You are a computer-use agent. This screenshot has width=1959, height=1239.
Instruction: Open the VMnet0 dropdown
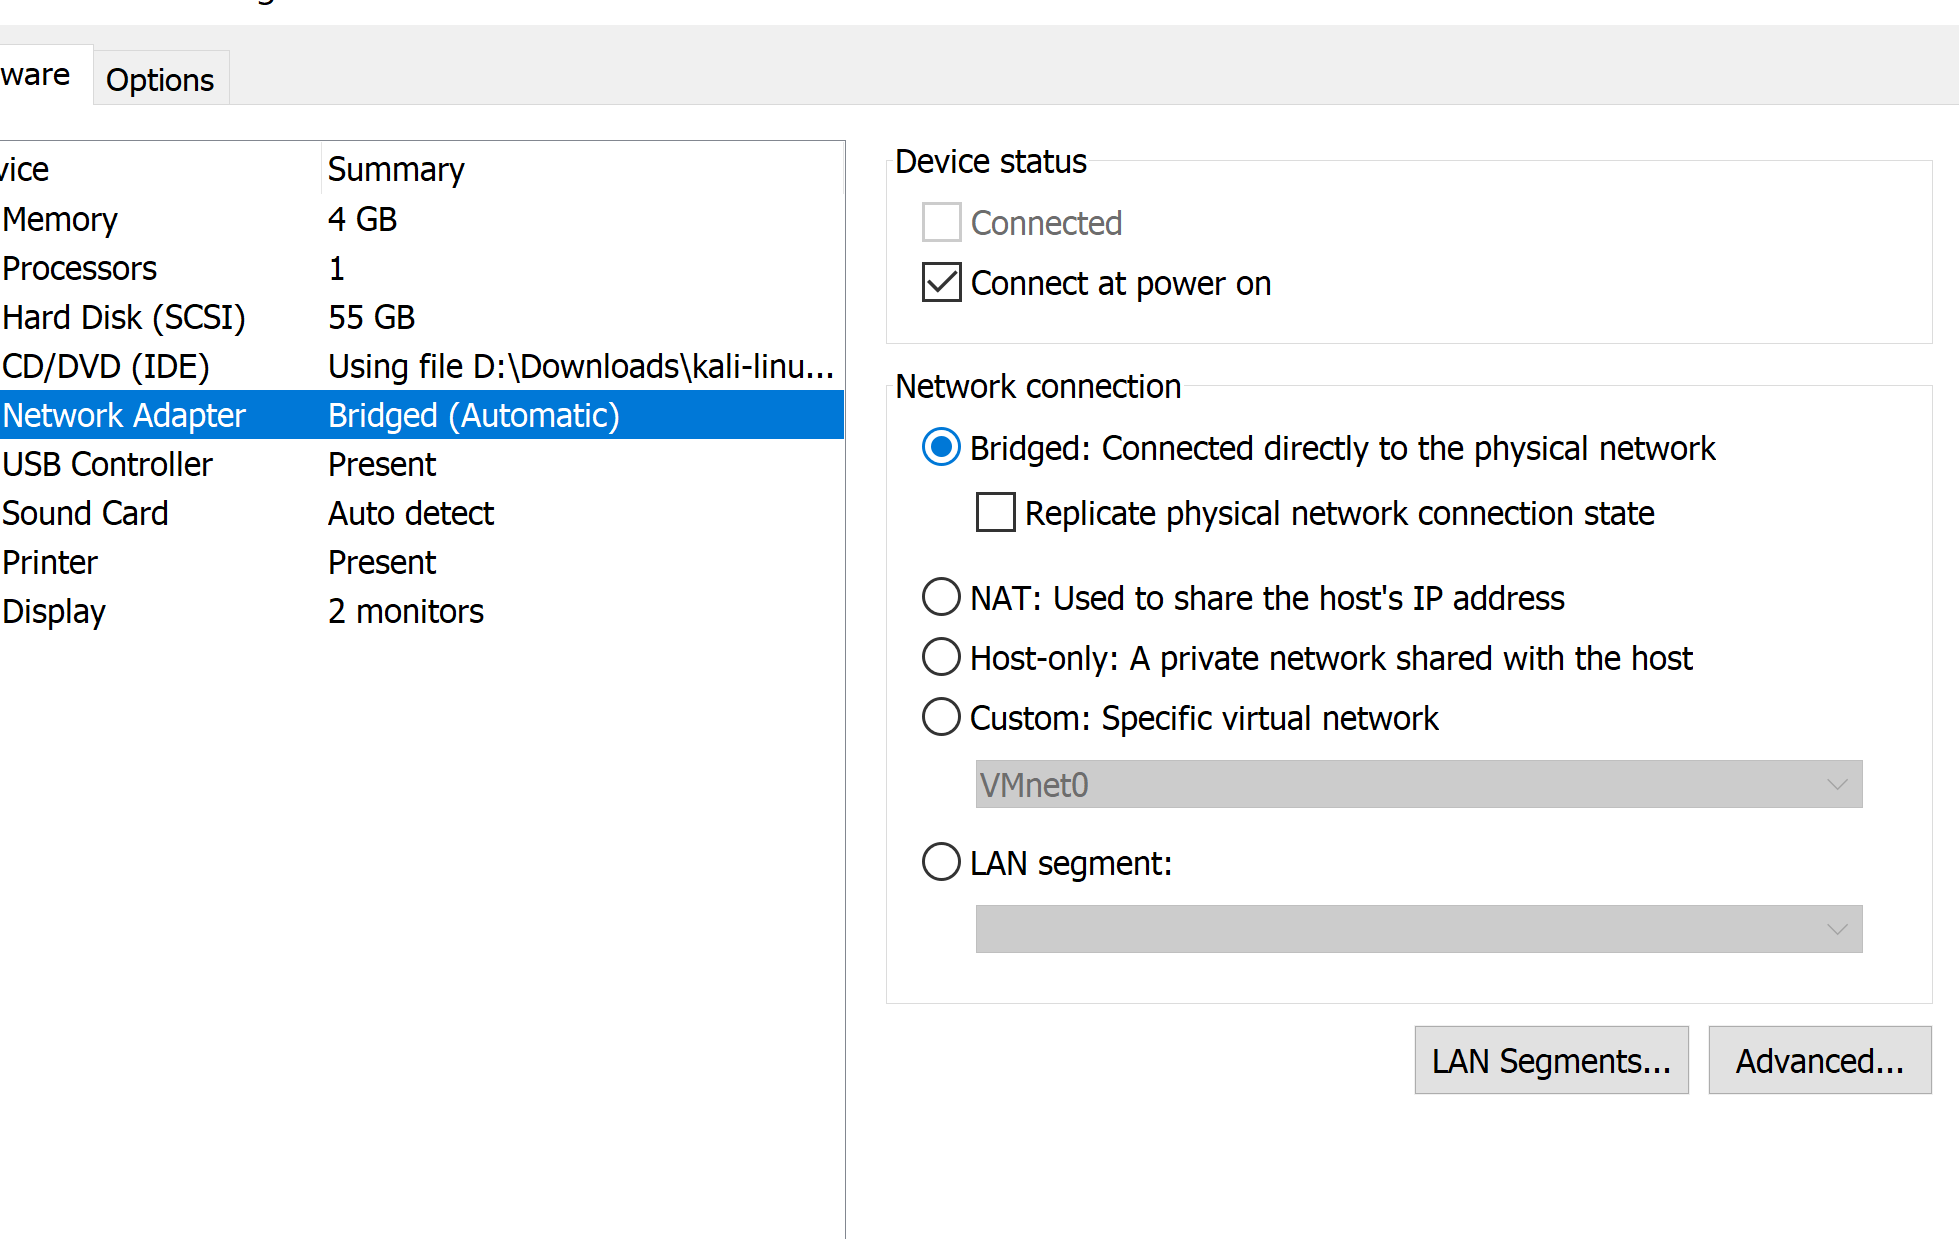tap(1418, 784)
